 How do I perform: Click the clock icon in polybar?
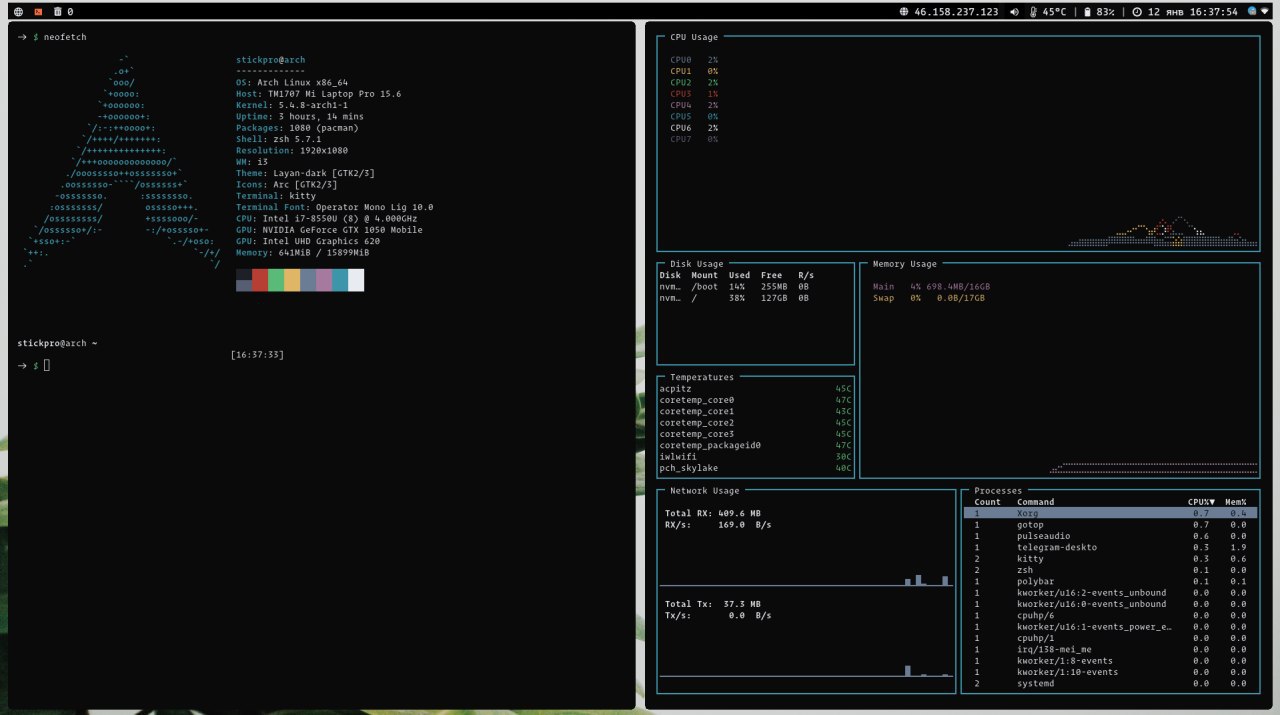coord(1137,12)
